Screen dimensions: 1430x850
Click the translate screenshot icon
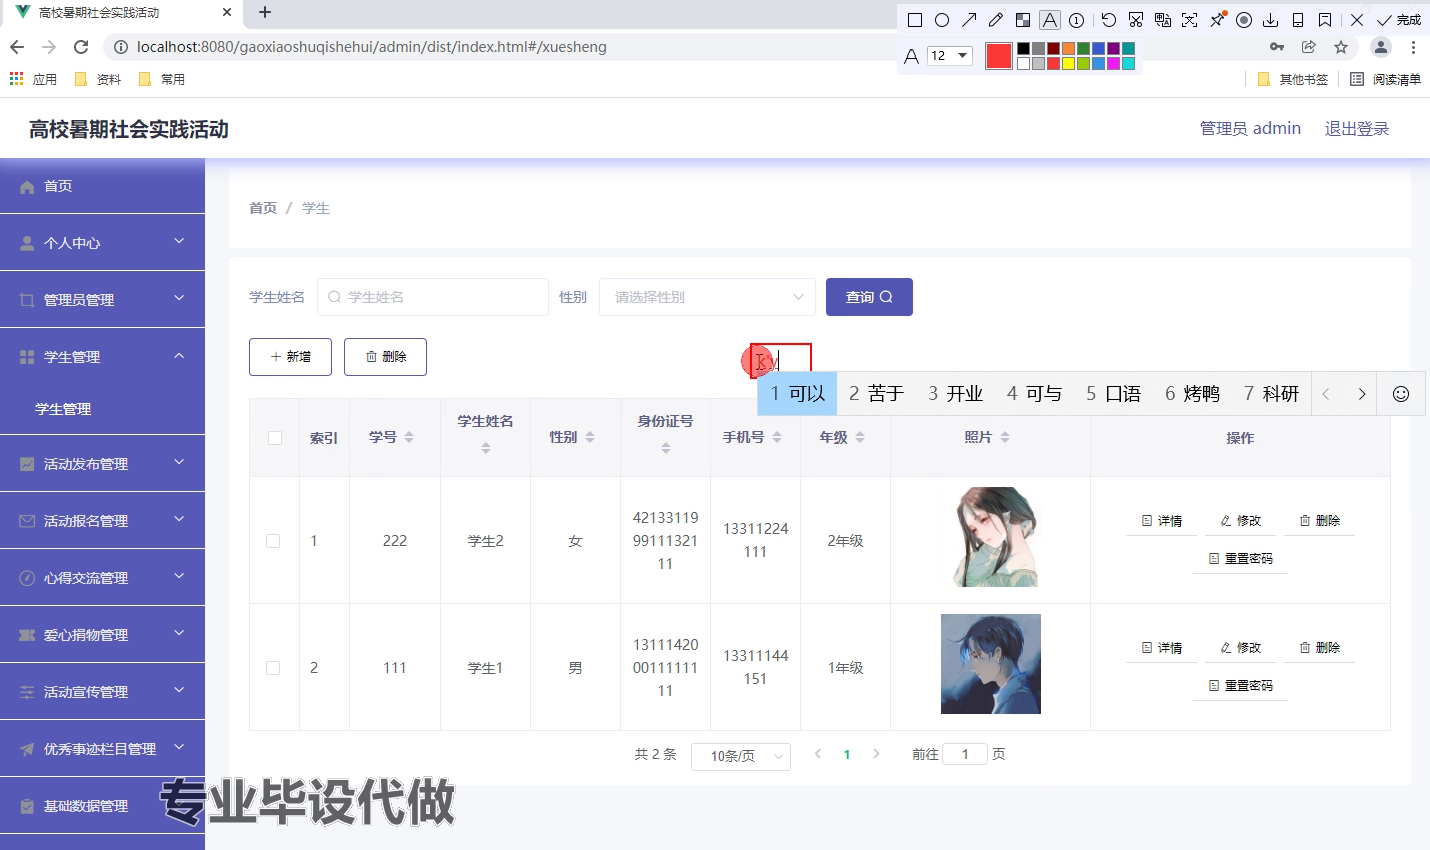(1163, 20)
